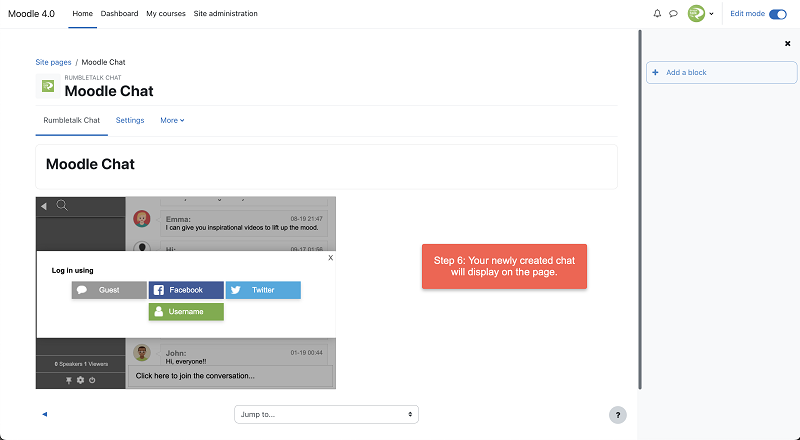Screen dimensions: 800x440
Task: Click the chat power logout icon
Action: tap(92, 380)
